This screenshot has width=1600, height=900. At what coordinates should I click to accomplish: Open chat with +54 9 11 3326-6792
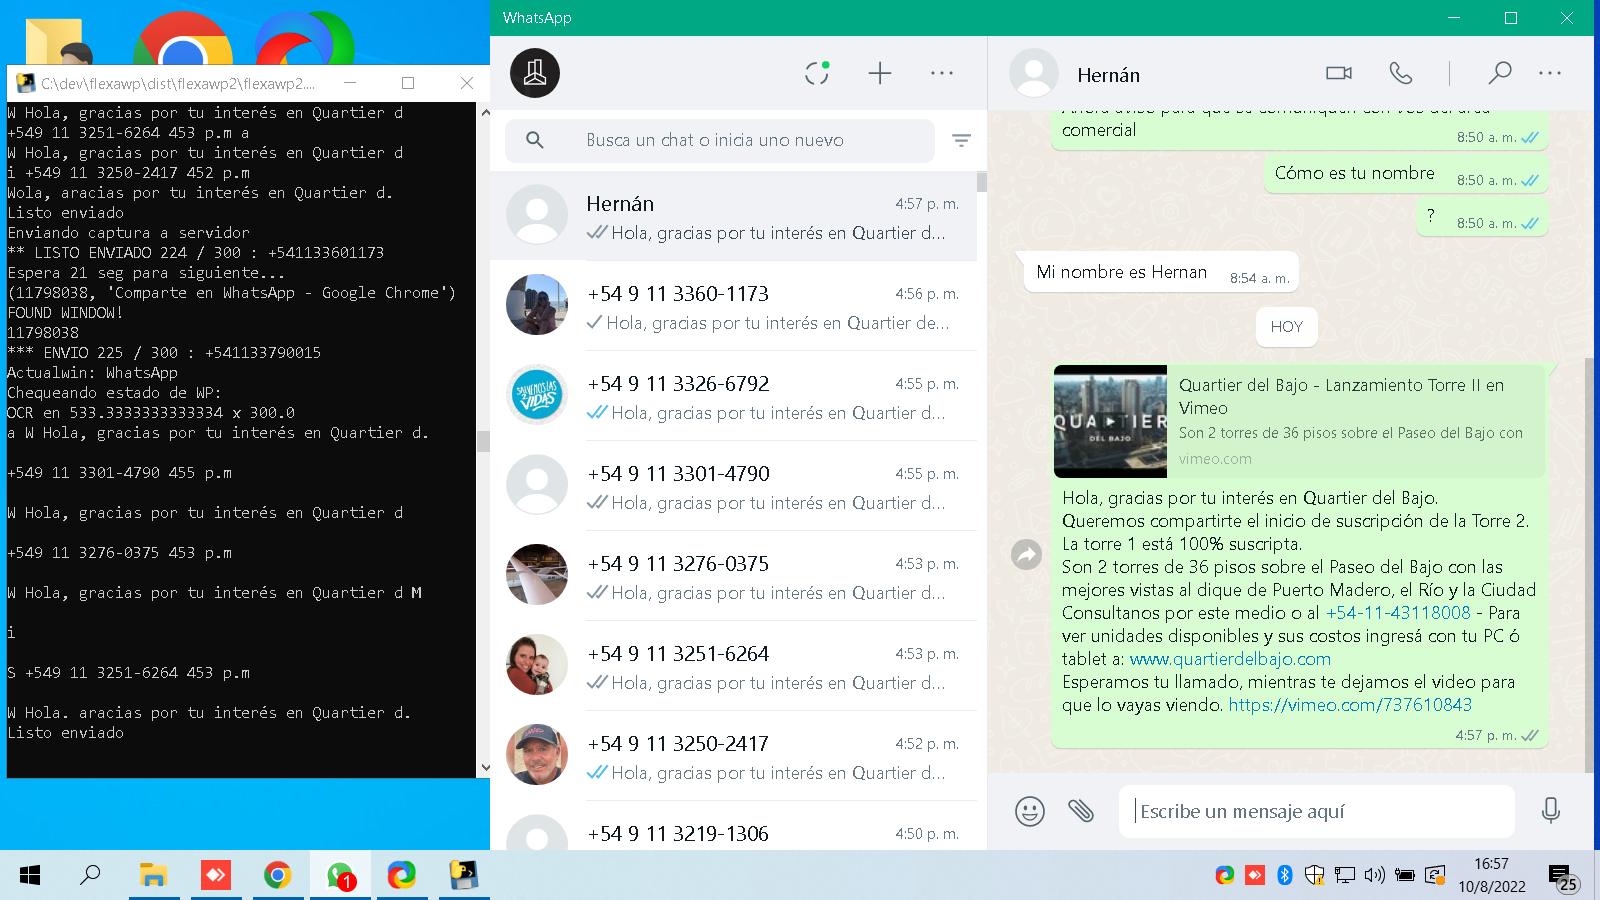pyautogui.click(x=733, y=396)
